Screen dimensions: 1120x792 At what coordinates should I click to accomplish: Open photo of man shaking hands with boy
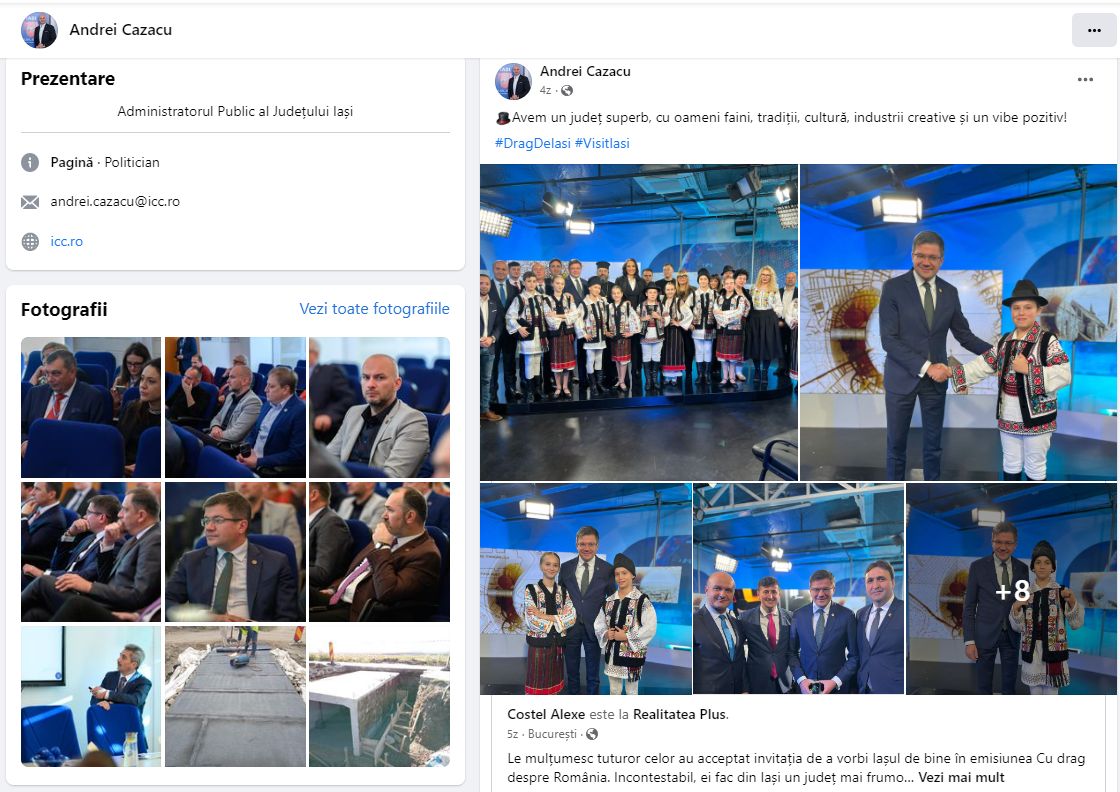point(958,322)
